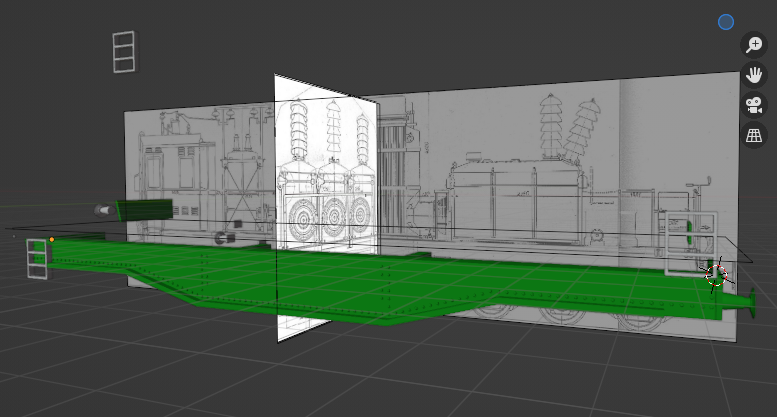Toggle the camera view icon
The image size is (777, 417).
[754, 105]
